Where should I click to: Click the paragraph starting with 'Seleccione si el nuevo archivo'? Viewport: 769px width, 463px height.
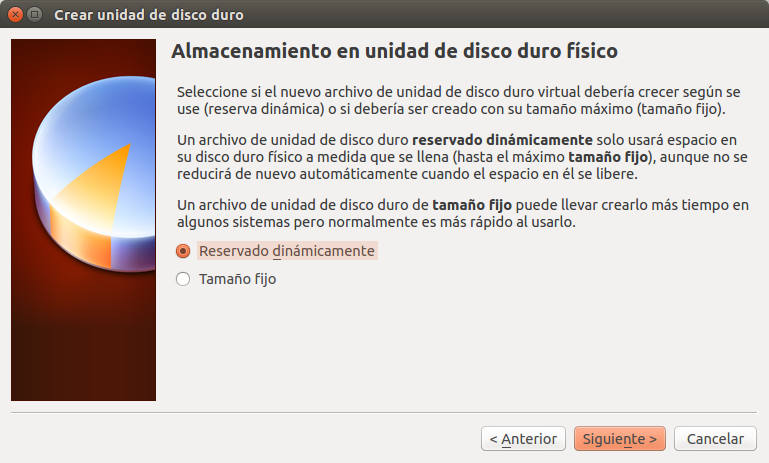pos(459,100)
